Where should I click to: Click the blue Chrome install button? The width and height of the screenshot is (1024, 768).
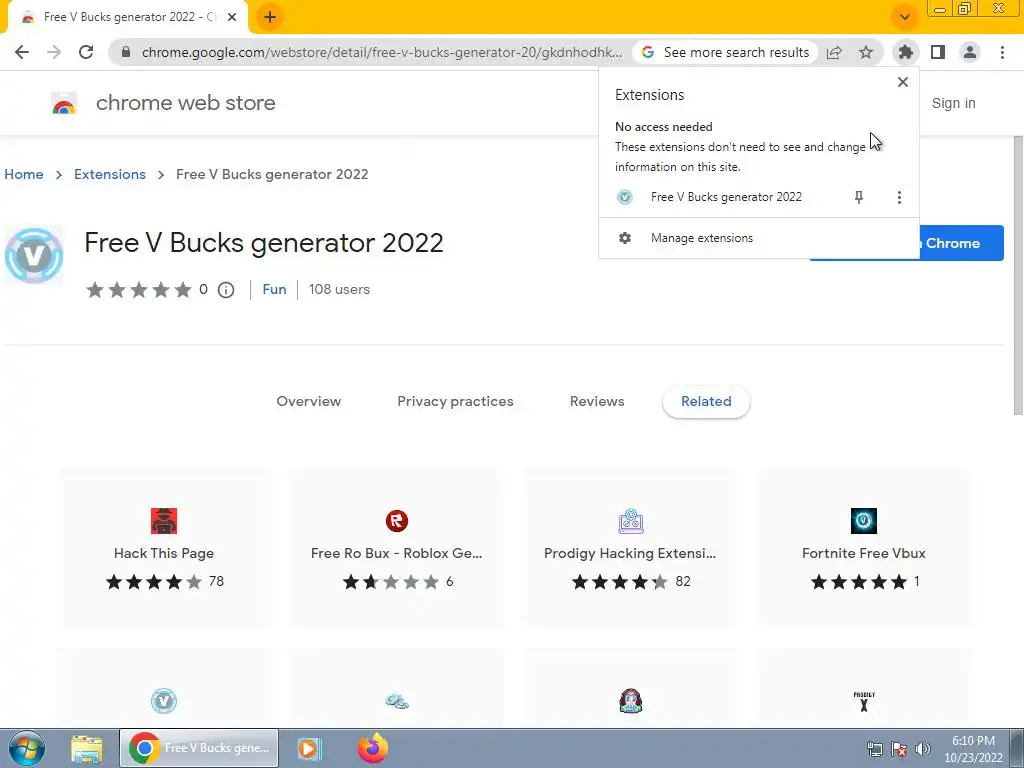click(x=961, y=243)
